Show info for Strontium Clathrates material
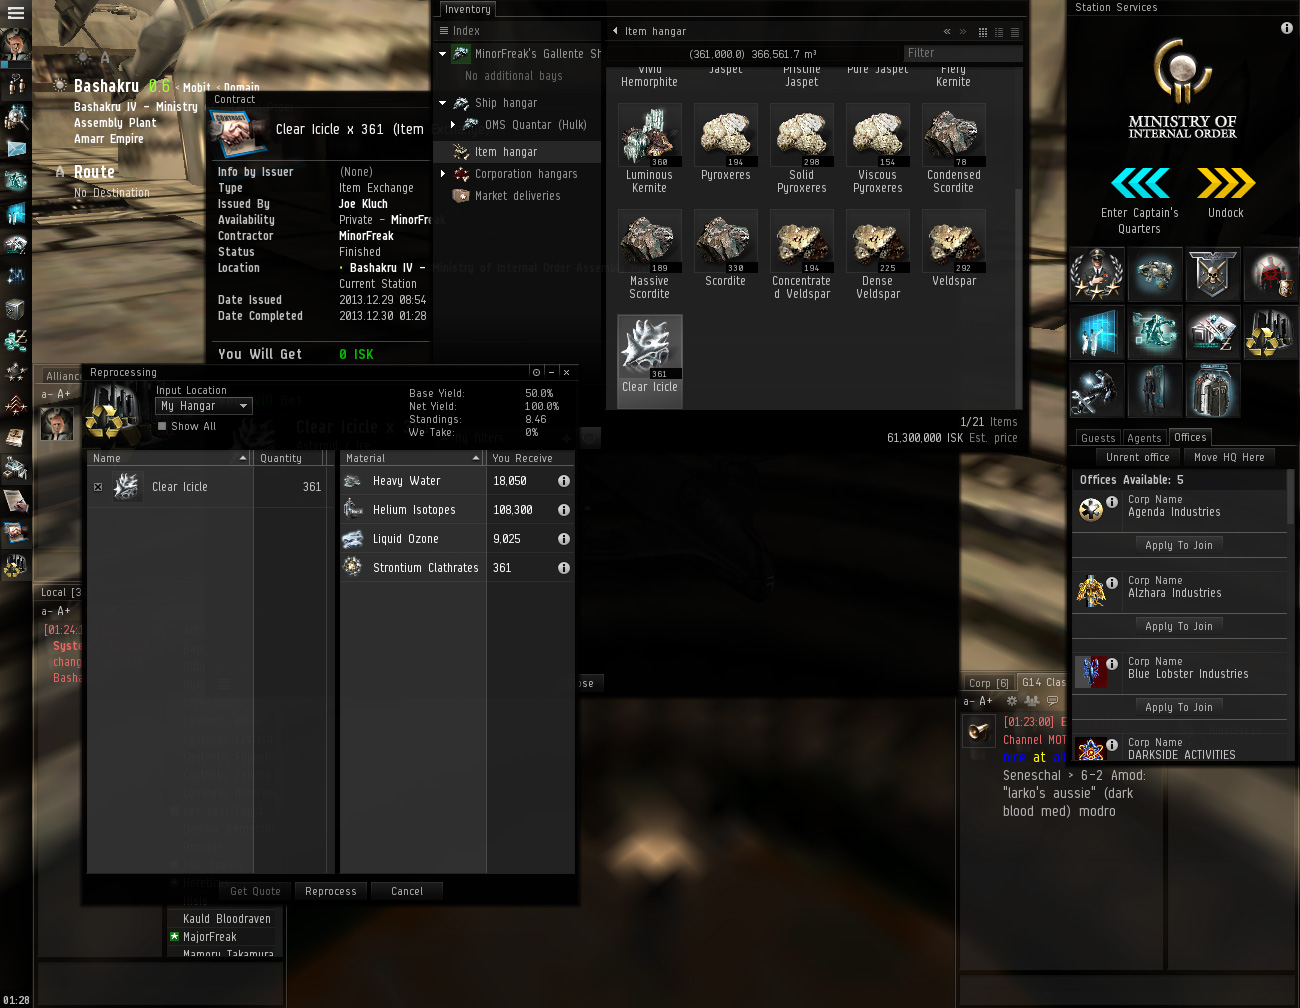The width and height of the screenshot is (1300, 1008). pyautogui.click(x=564, y=568)
